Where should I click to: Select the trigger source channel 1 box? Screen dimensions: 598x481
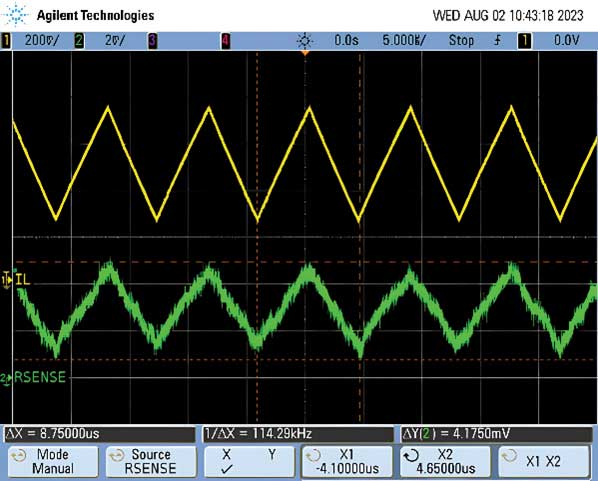coord(524,40)
